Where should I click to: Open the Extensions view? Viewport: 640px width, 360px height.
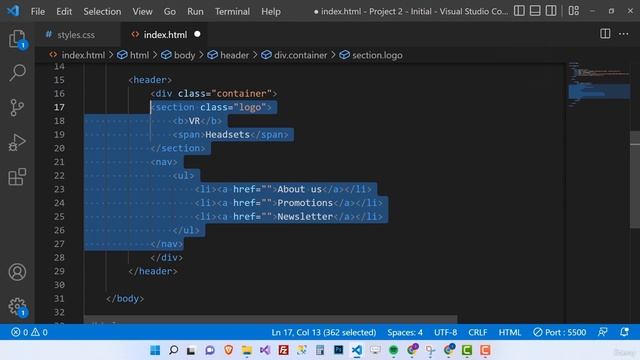17,177
